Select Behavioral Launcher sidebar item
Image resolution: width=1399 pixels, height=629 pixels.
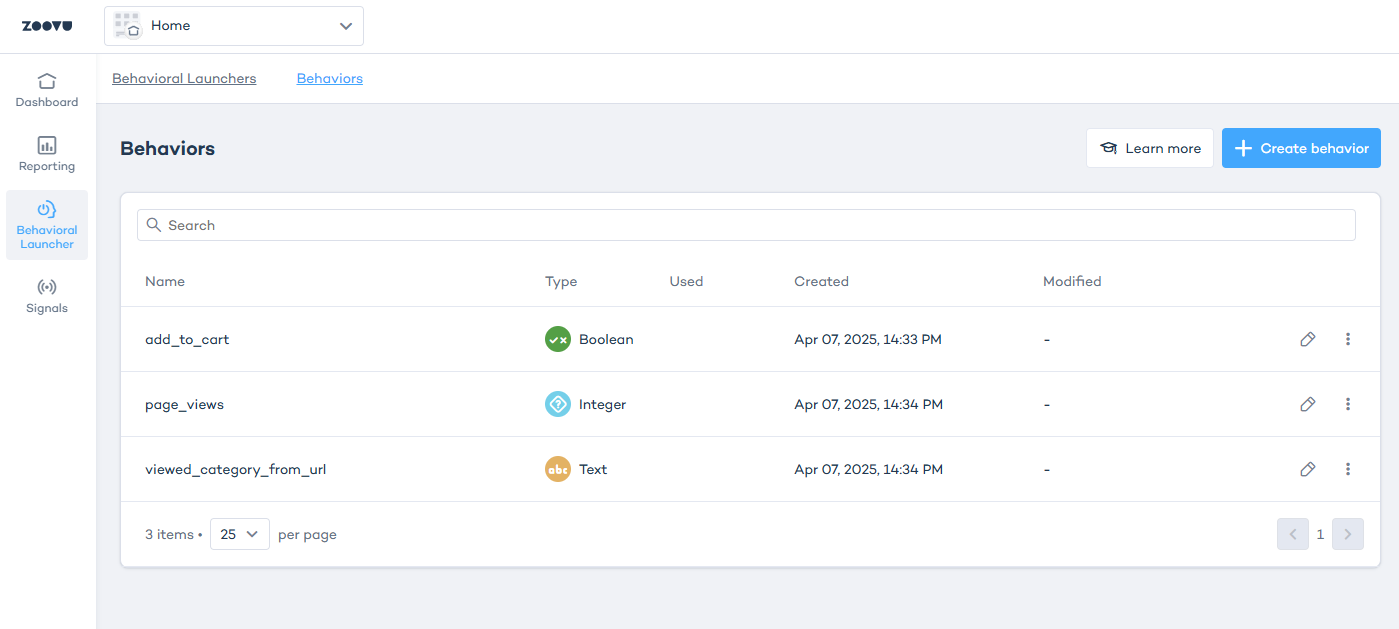(47, 225)
